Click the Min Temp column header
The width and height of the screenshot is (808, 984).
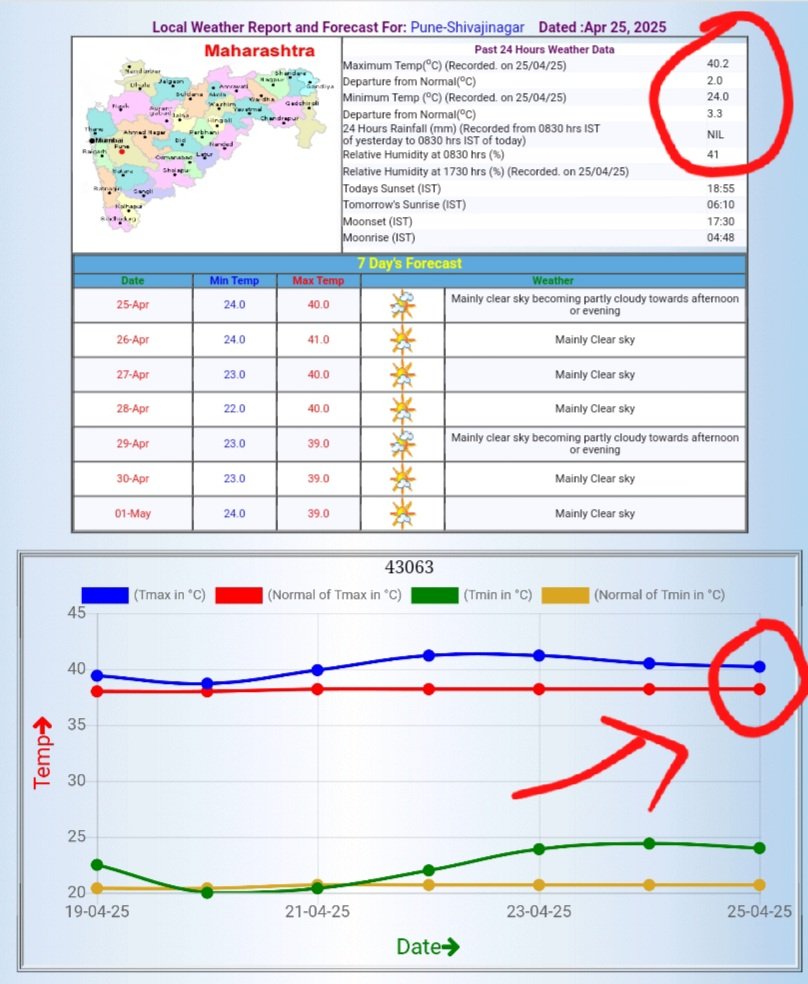tap(234, 281)
